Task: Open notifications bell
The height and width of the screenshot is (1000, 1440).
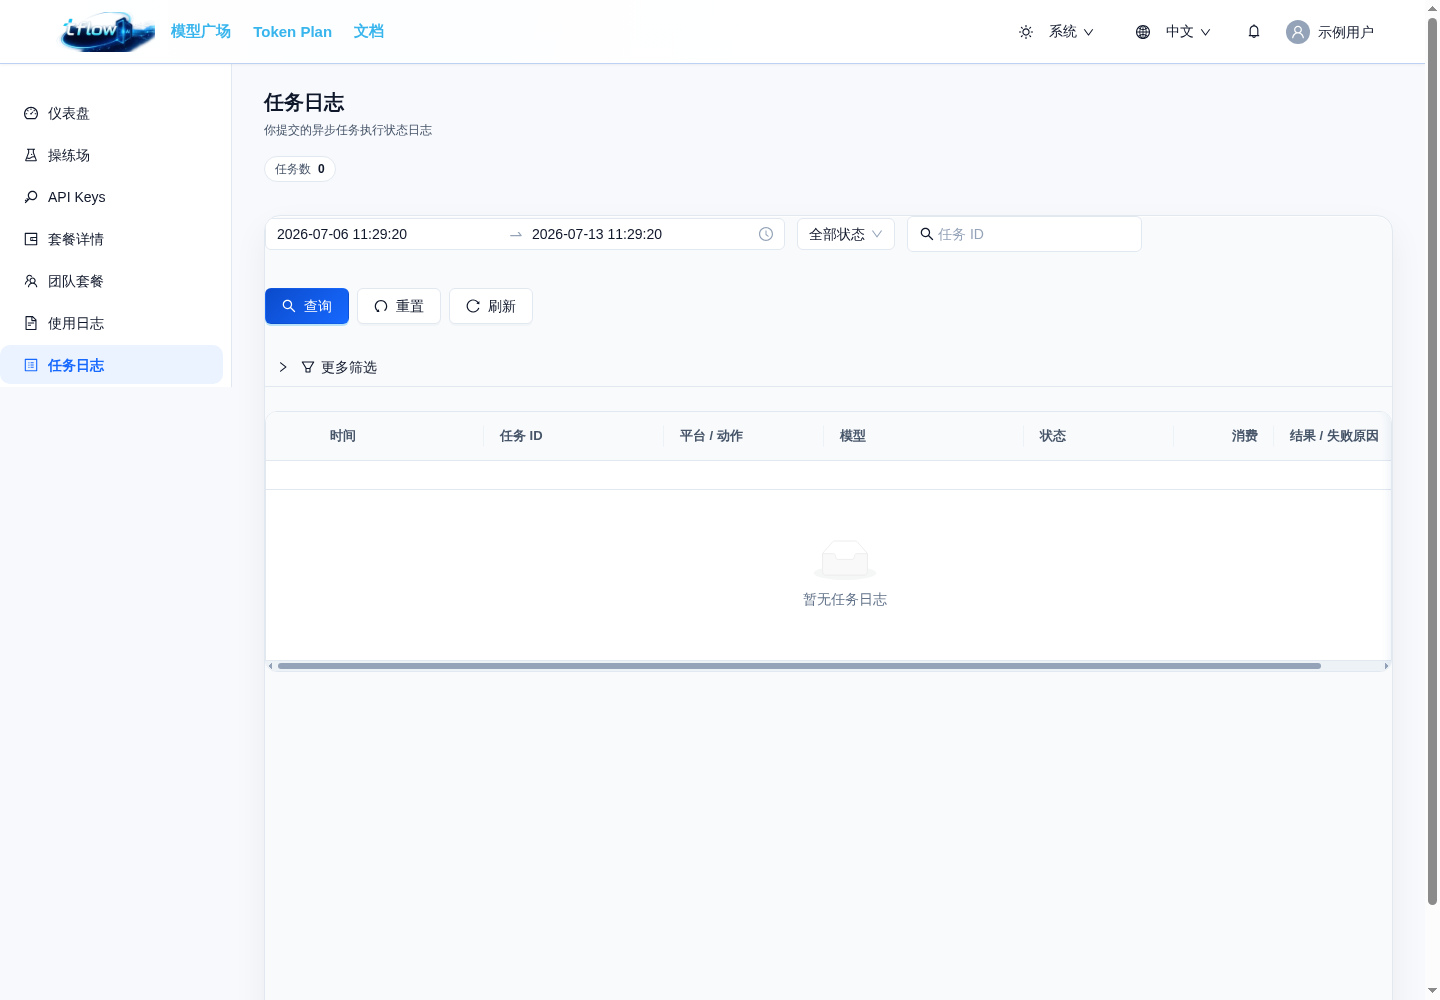Action: coord(1254,32)
